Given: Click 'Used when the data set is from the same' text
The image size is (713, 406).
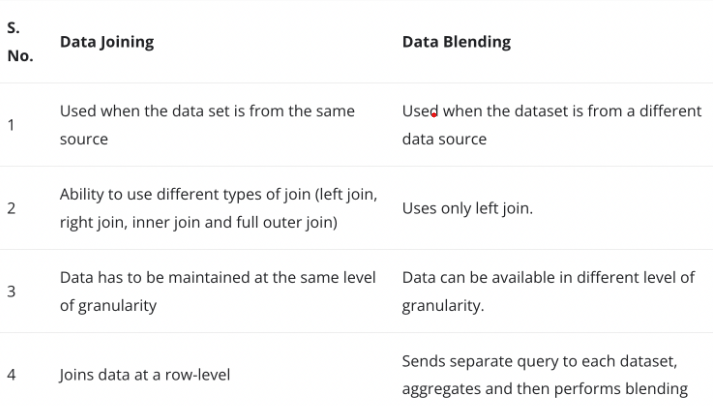Looking at the screenshot, I should click(207, 111).
